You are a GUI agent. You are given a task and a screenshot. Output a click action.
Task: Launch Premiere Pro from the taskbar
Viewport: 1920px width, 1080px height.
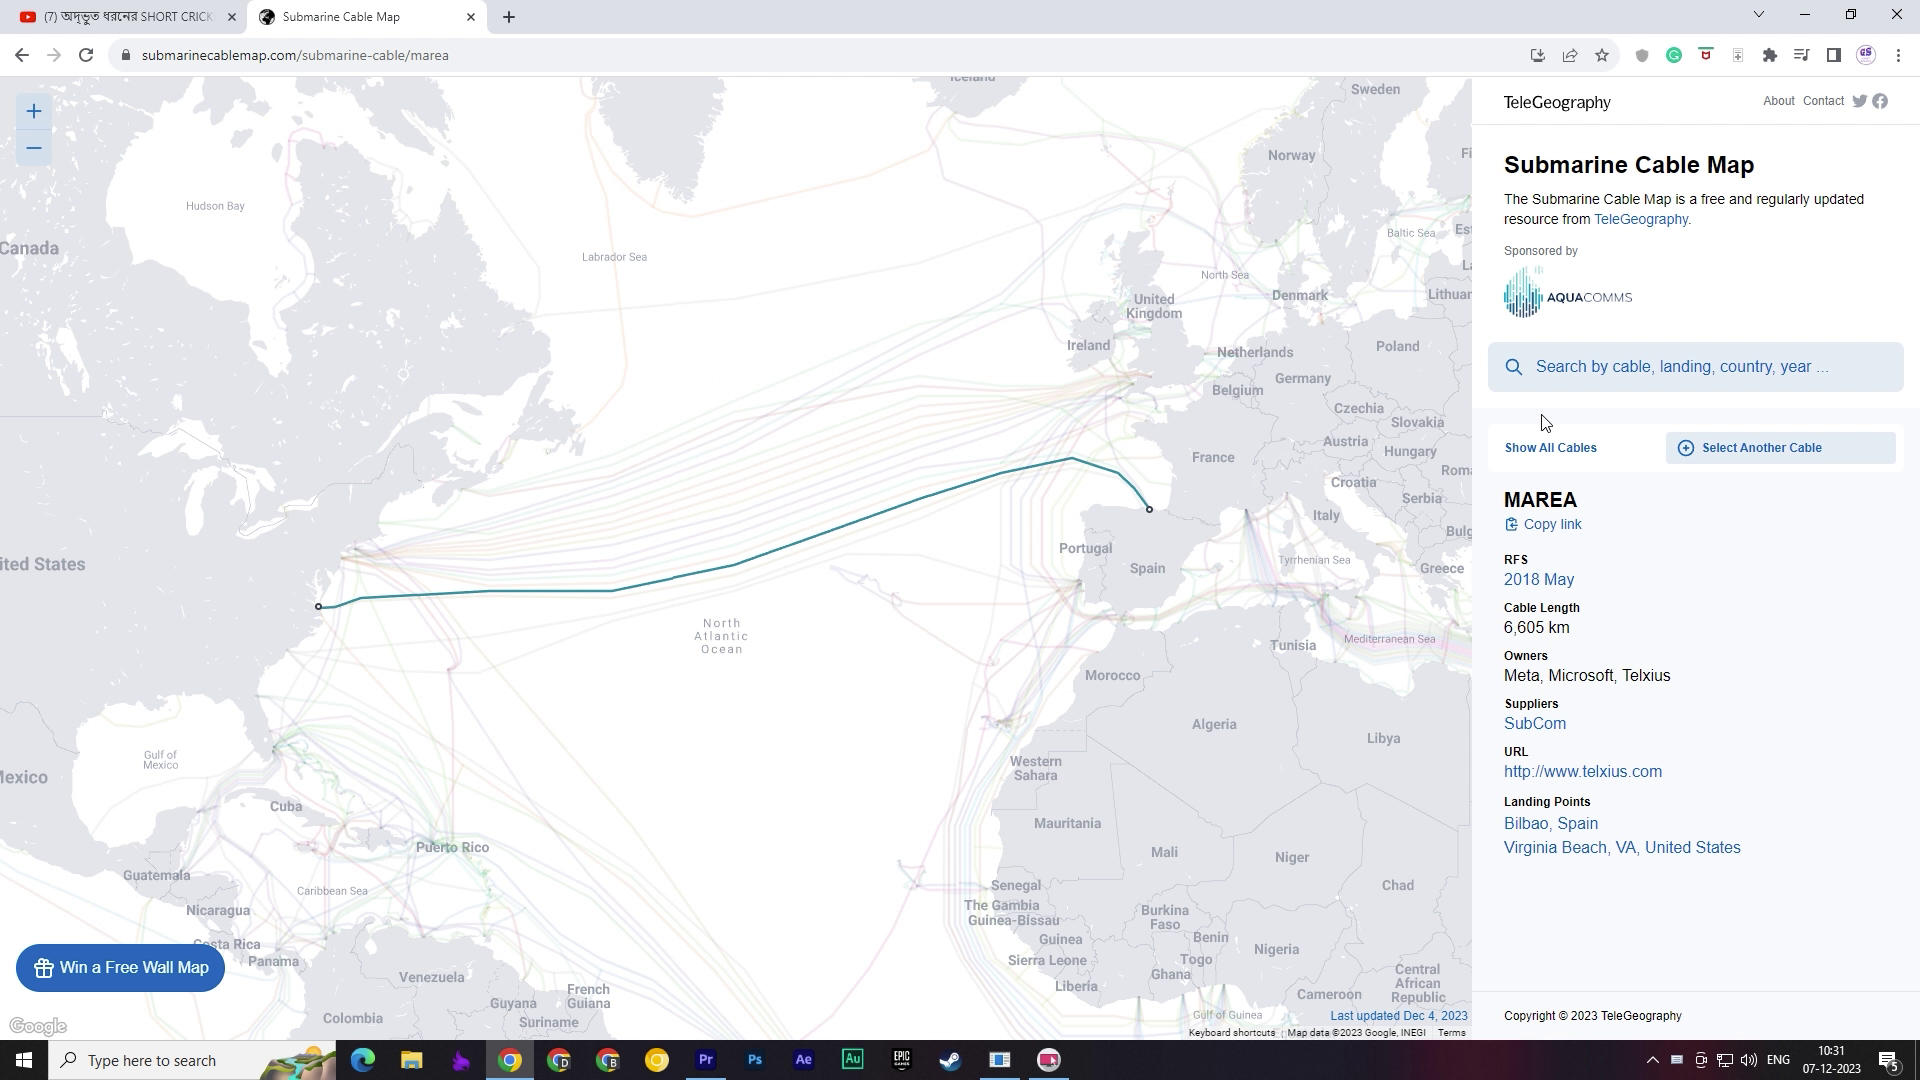706,1059
